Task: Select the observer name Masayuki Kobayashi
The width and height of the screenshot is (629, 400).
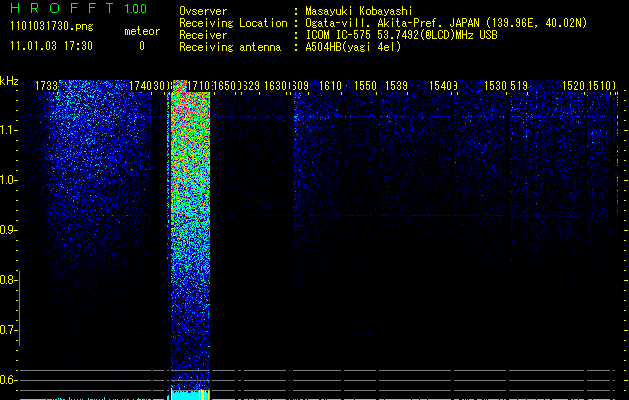Action: pos(359,11)
